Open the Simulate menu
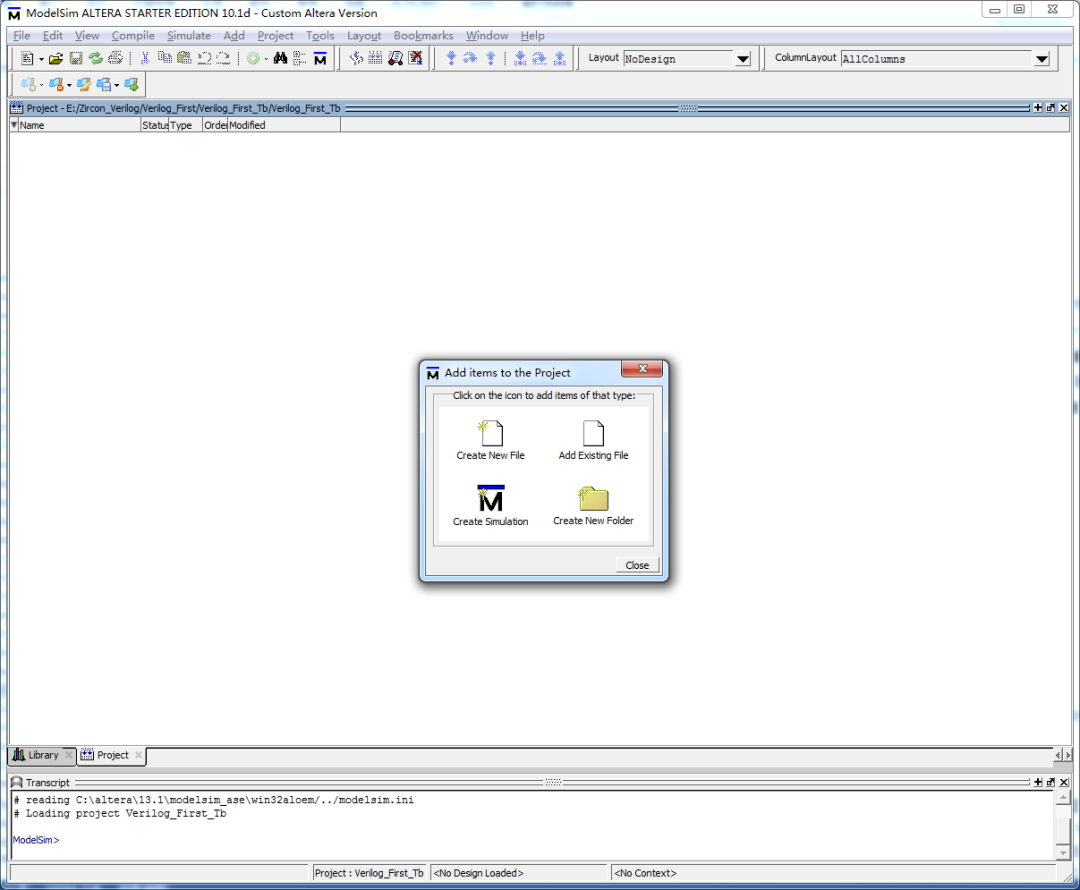Image resolution: width=1080 pixels, height=890 pixels. [189, 35]
